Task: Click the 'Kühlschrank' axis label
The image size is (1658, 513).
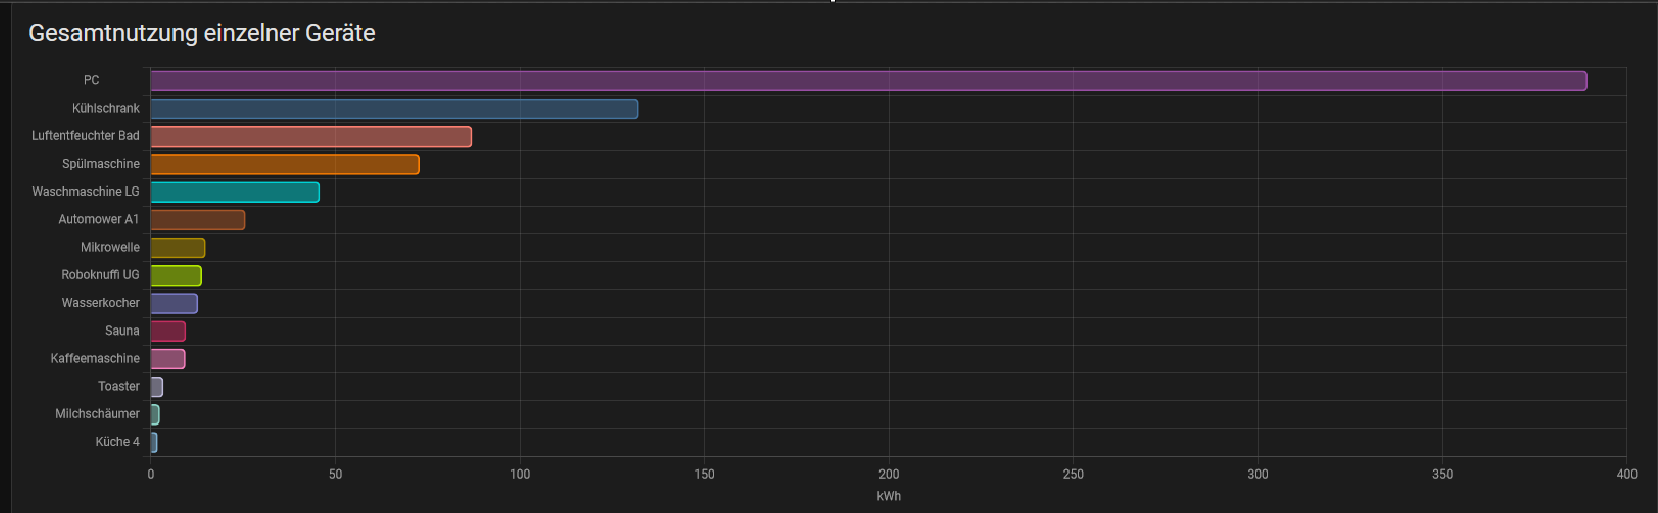Action: (x=106, y=108)
